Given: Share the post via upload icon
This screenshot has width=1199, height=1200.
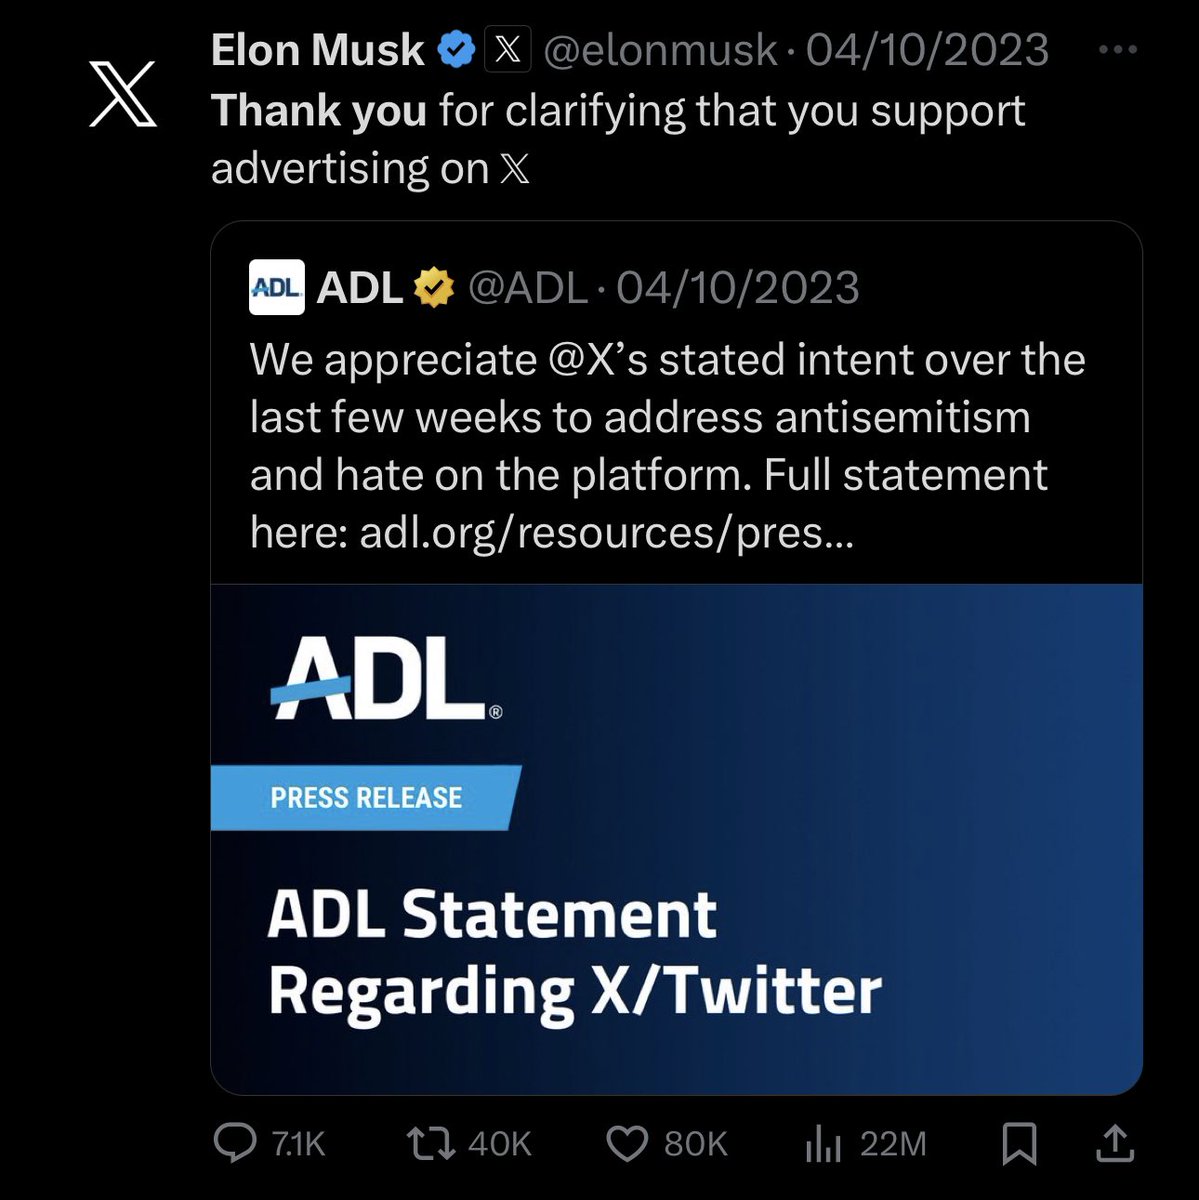Looking at the screenshot, I should 1115,1143.
